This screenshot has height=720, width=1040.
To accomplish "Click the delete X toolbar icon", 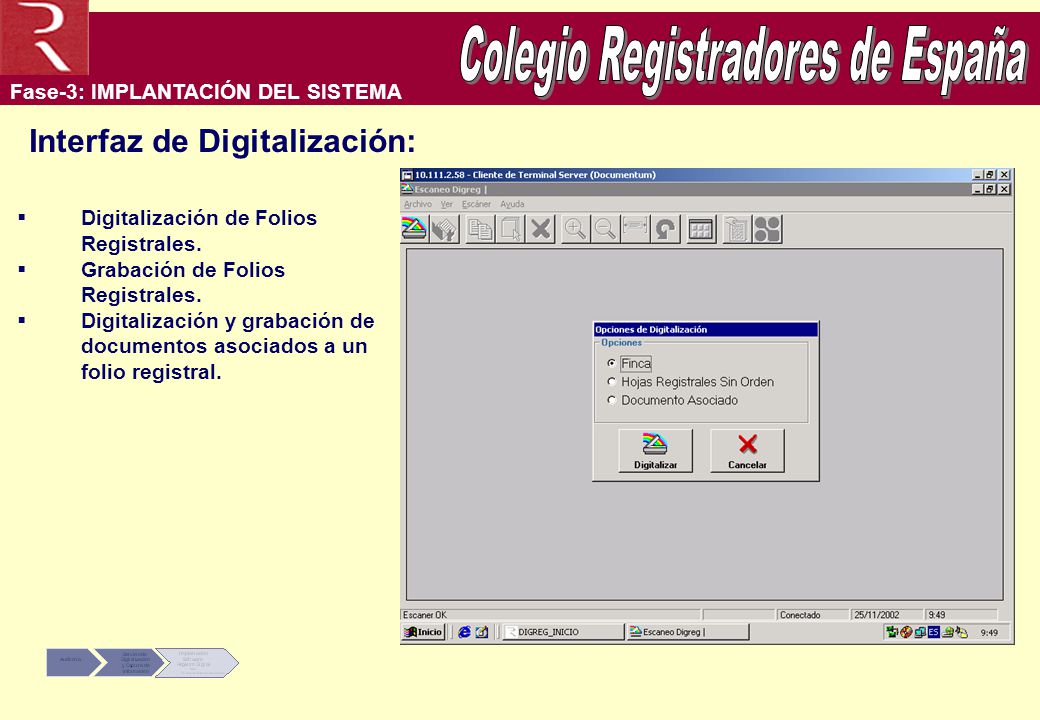I will pos(541,229).
